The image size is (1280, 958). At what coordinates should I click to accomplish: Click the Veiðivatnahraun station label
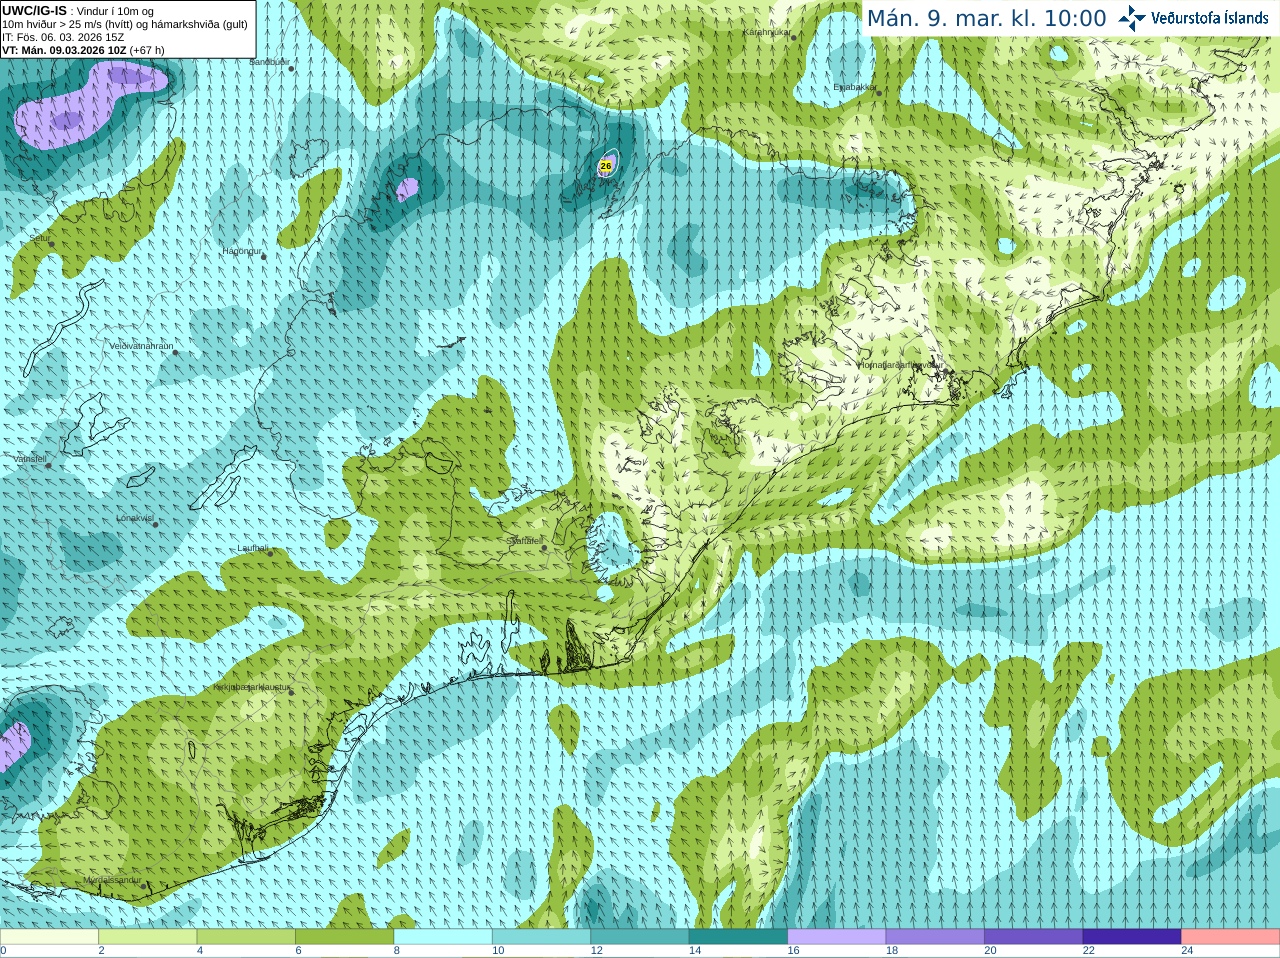pyautogui.click(x=141, y=346)
